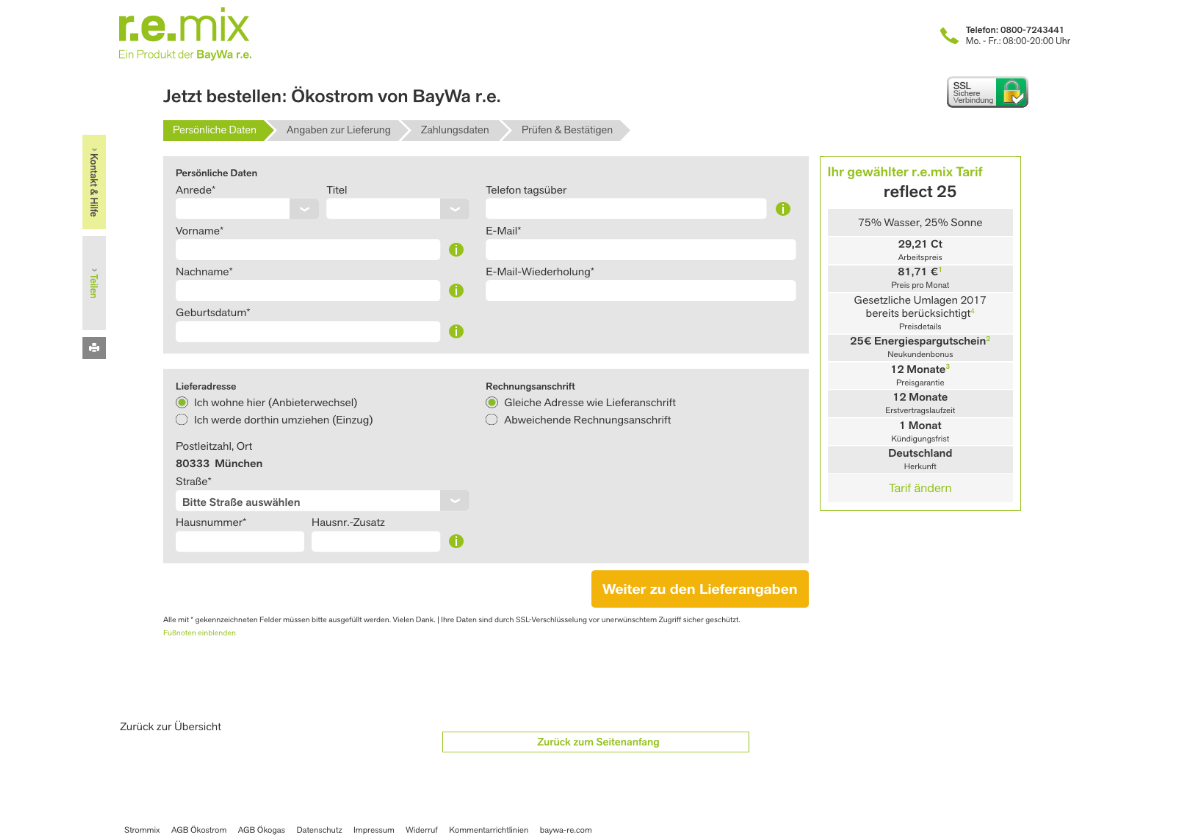Click the info icon beside Hausnummer
Screen dimensions: 1200x840
pyautogui.click(x=457, y=540)
